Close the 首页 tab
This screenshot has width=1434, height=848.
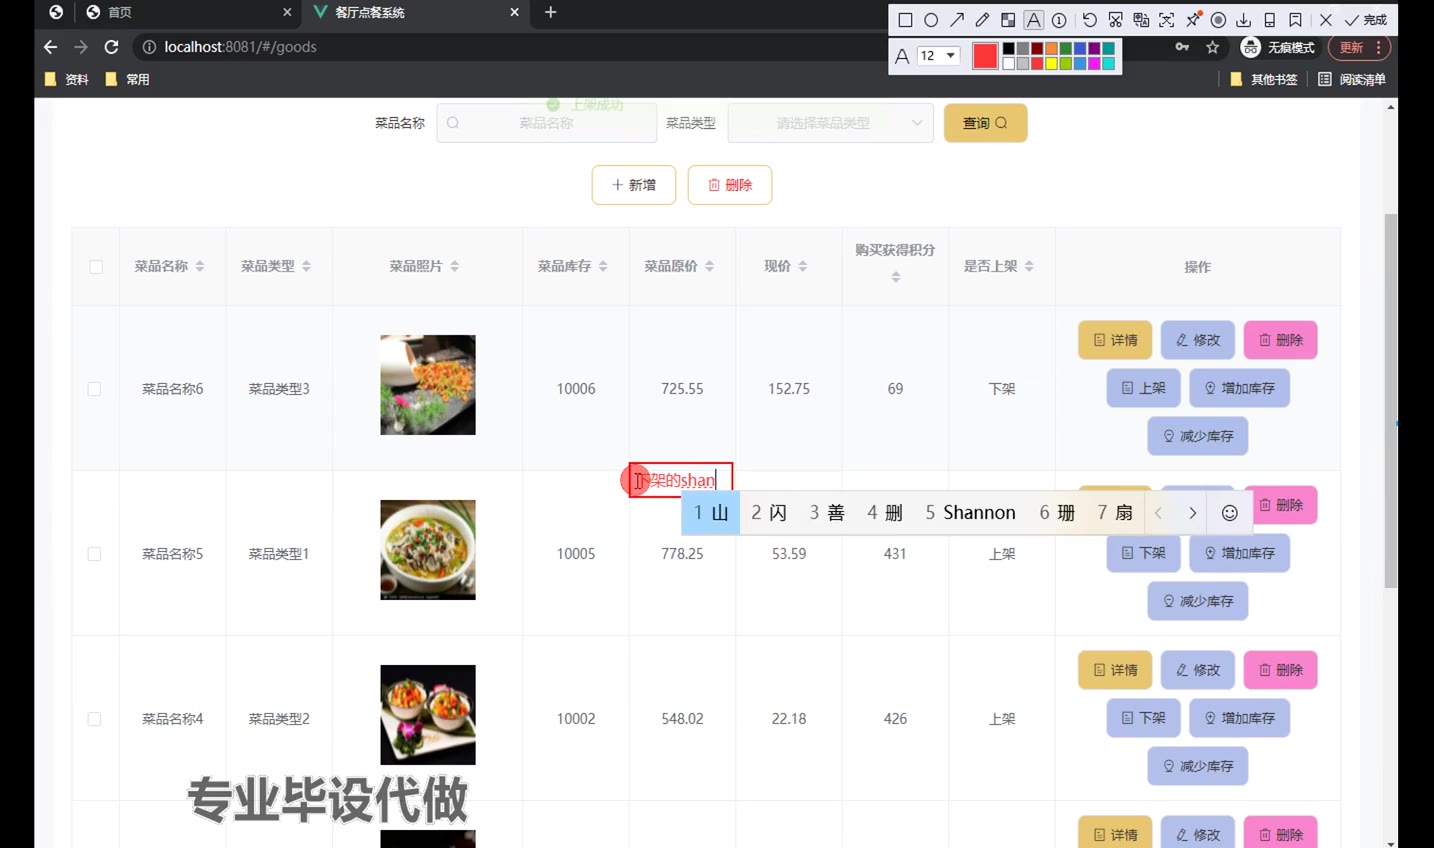[287, 12]
